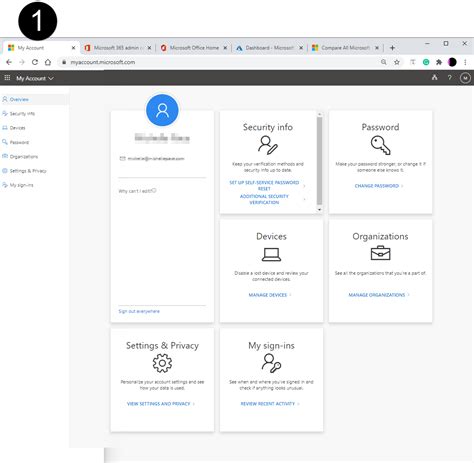Select Devices in the left sidebar
The width and height of the screenshot is (474, 463).
(x=34, y=128)
